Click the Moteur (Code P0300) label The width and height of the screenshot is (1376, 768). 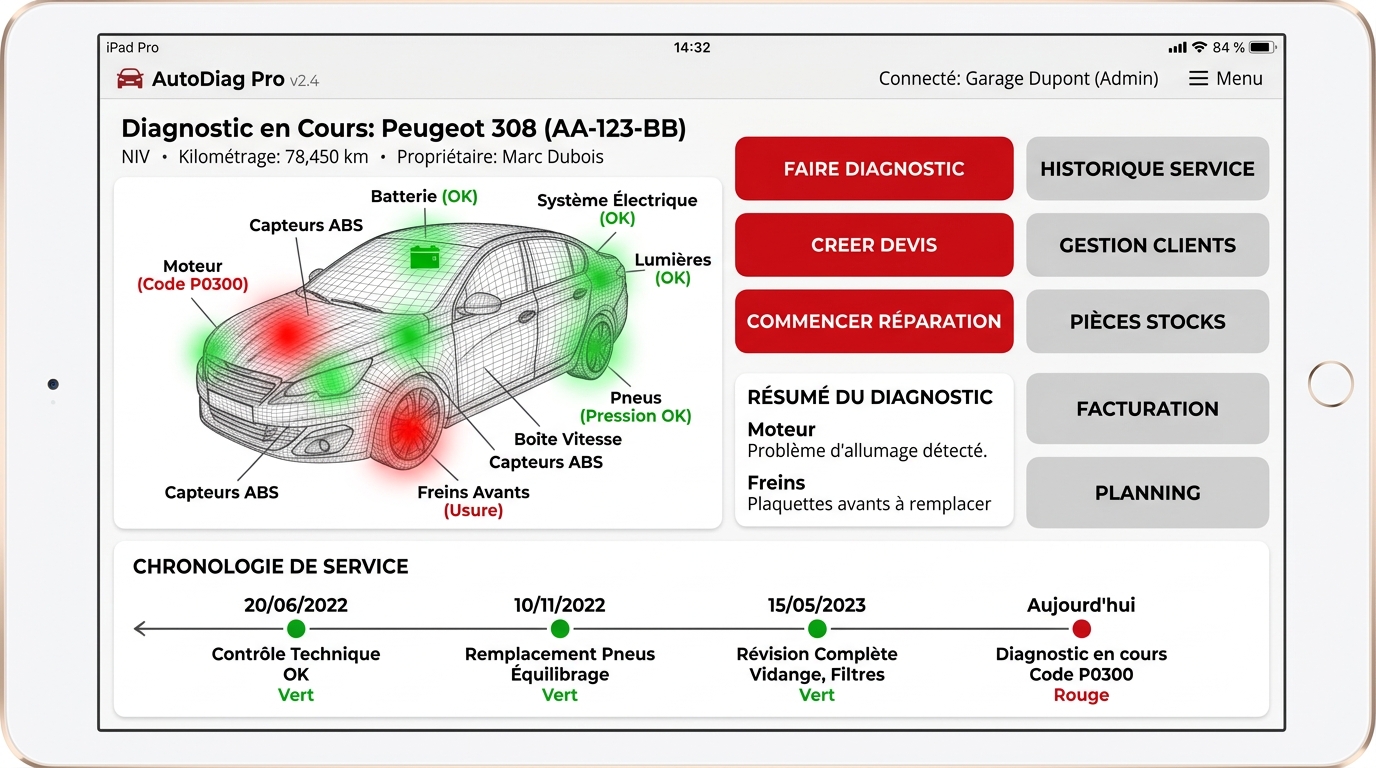point(192,275)
